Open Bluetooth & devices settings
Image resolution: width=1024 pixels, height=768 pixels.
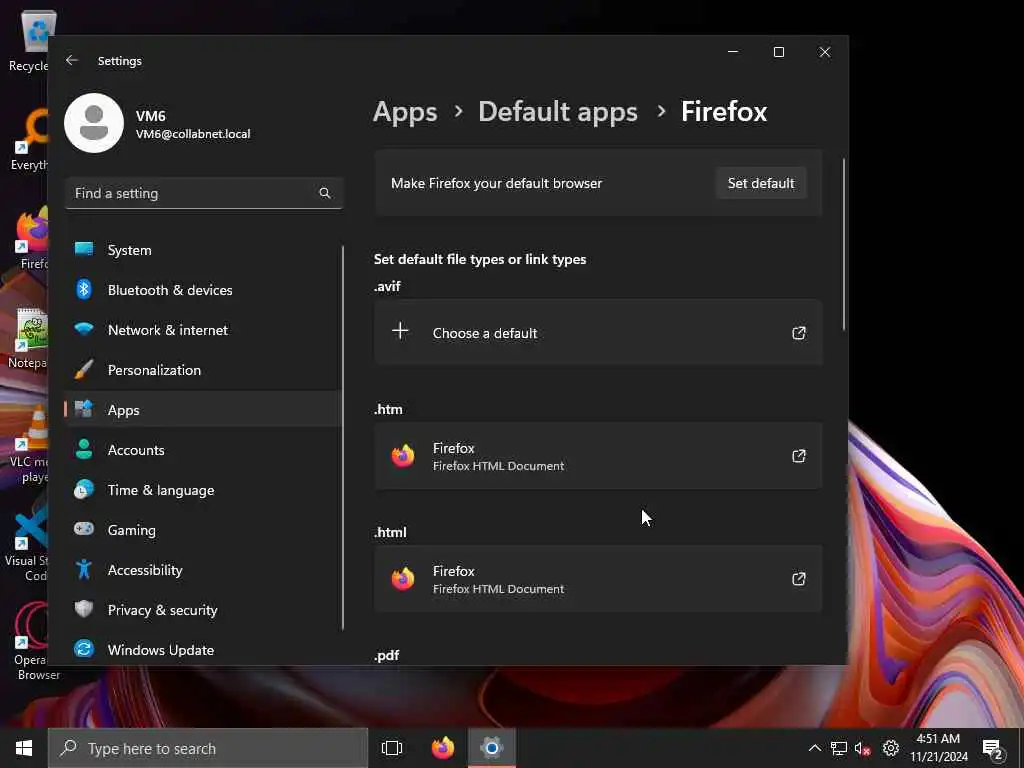click(x=203, y=289)
